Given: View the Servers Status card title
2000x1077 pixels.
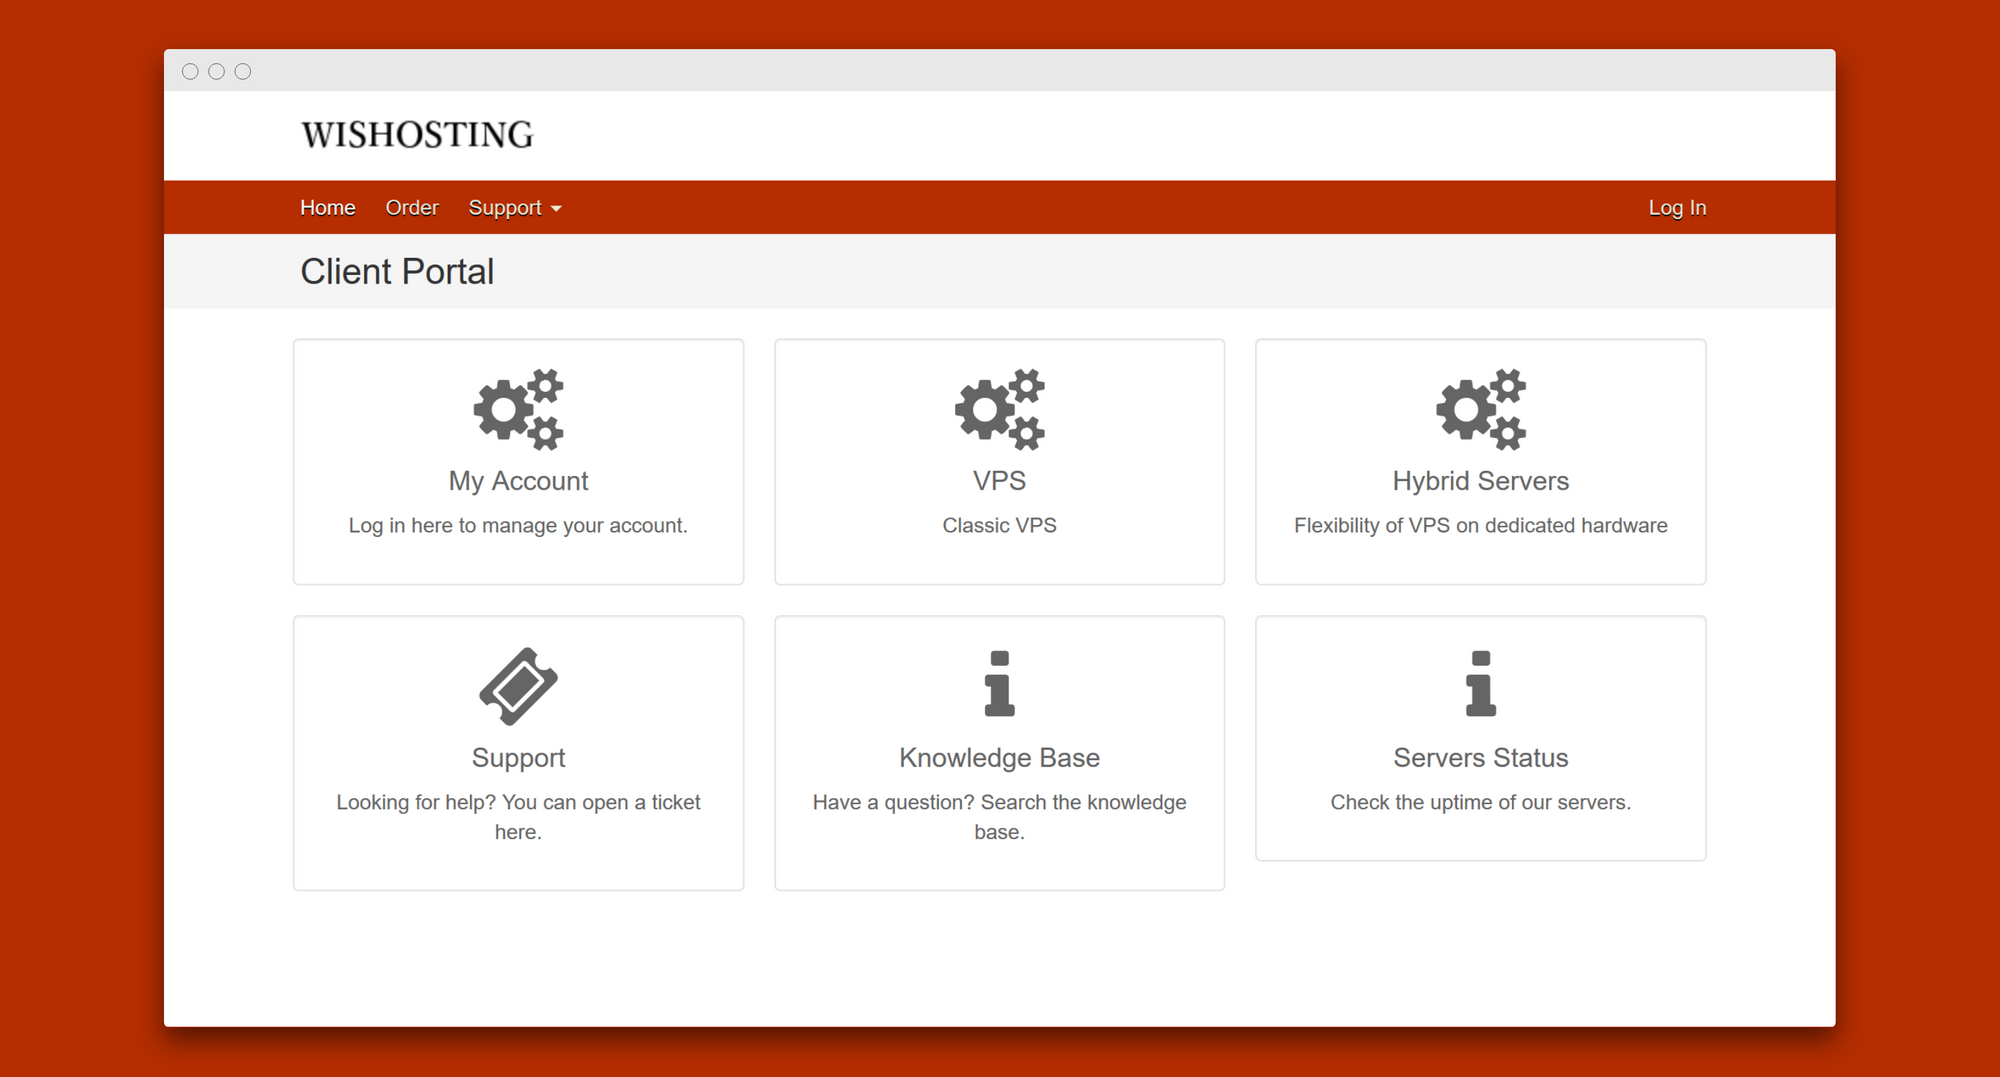Looking at the screenshot, I should 1481,758.
